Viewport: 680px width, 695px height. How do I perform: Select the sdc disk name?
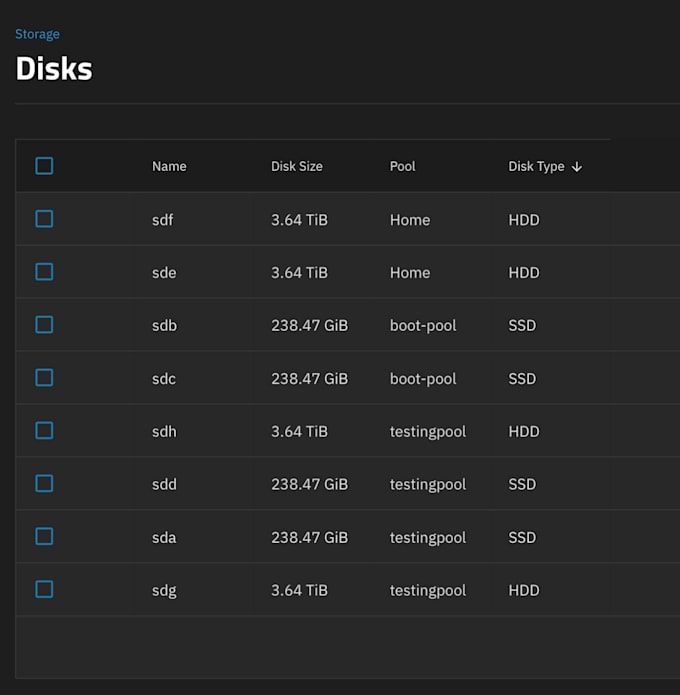[x=164, y=379]
